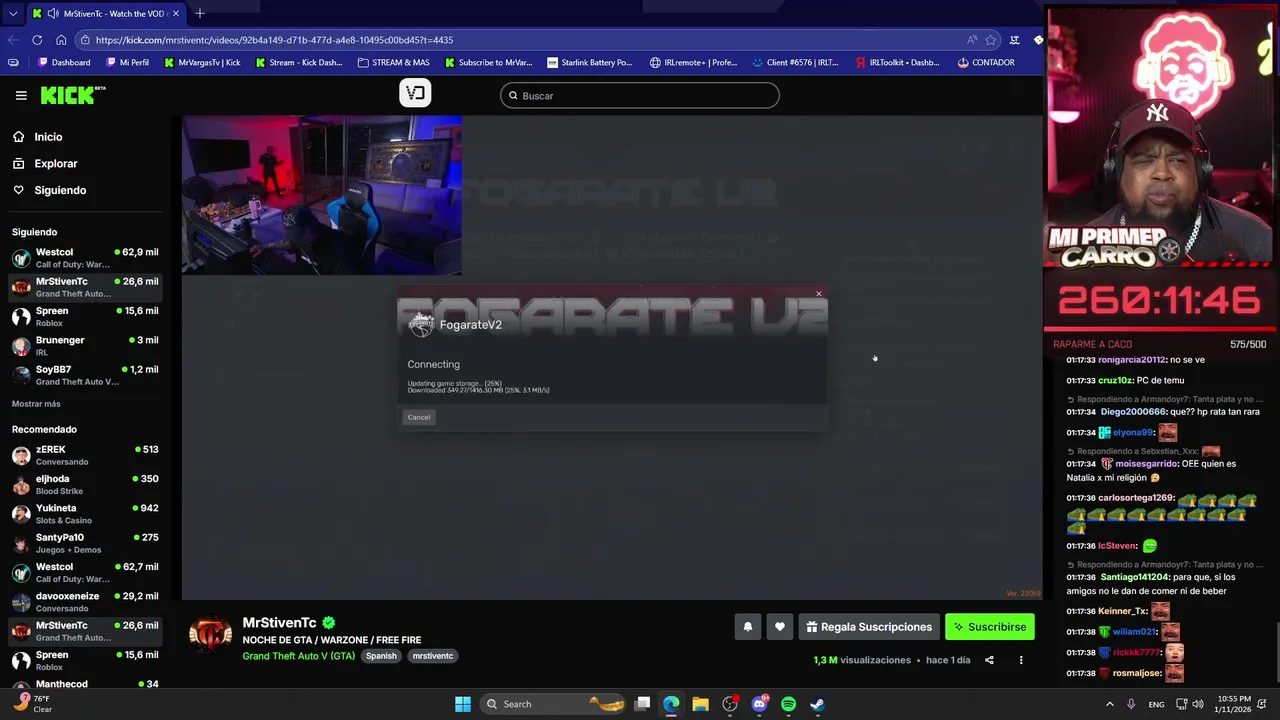
Task: Open OBS Studio from taskbar
Action: [730, 704]
